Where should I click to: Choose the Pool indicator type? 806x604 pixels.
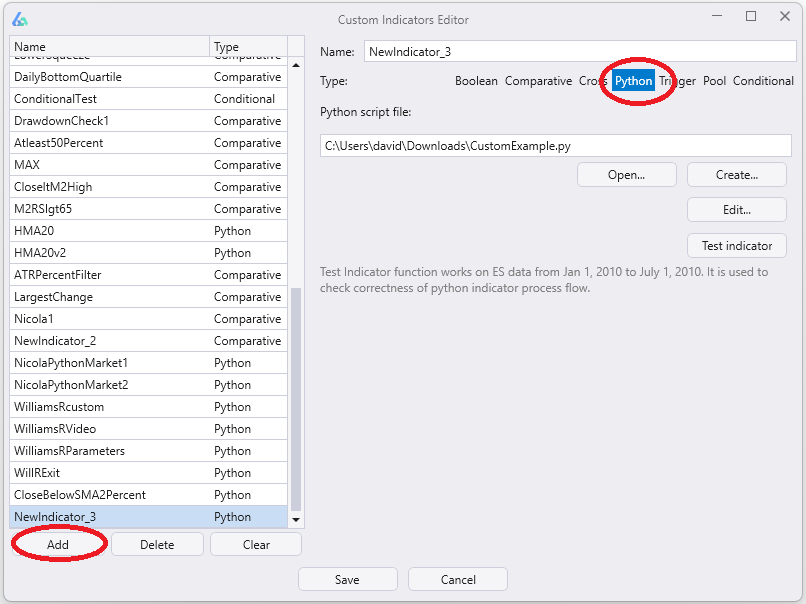(x=714, y=81)
